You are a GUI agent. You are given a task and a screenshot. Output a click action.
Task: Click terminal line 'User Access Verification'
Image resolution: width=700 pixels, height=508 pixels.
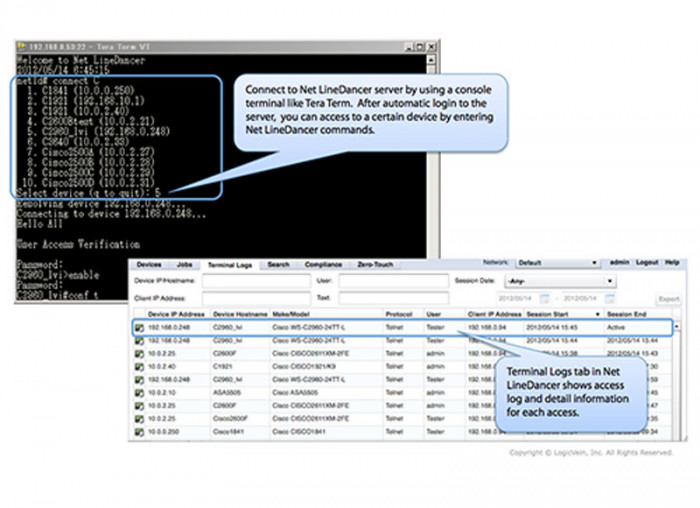tap(78, 244)
